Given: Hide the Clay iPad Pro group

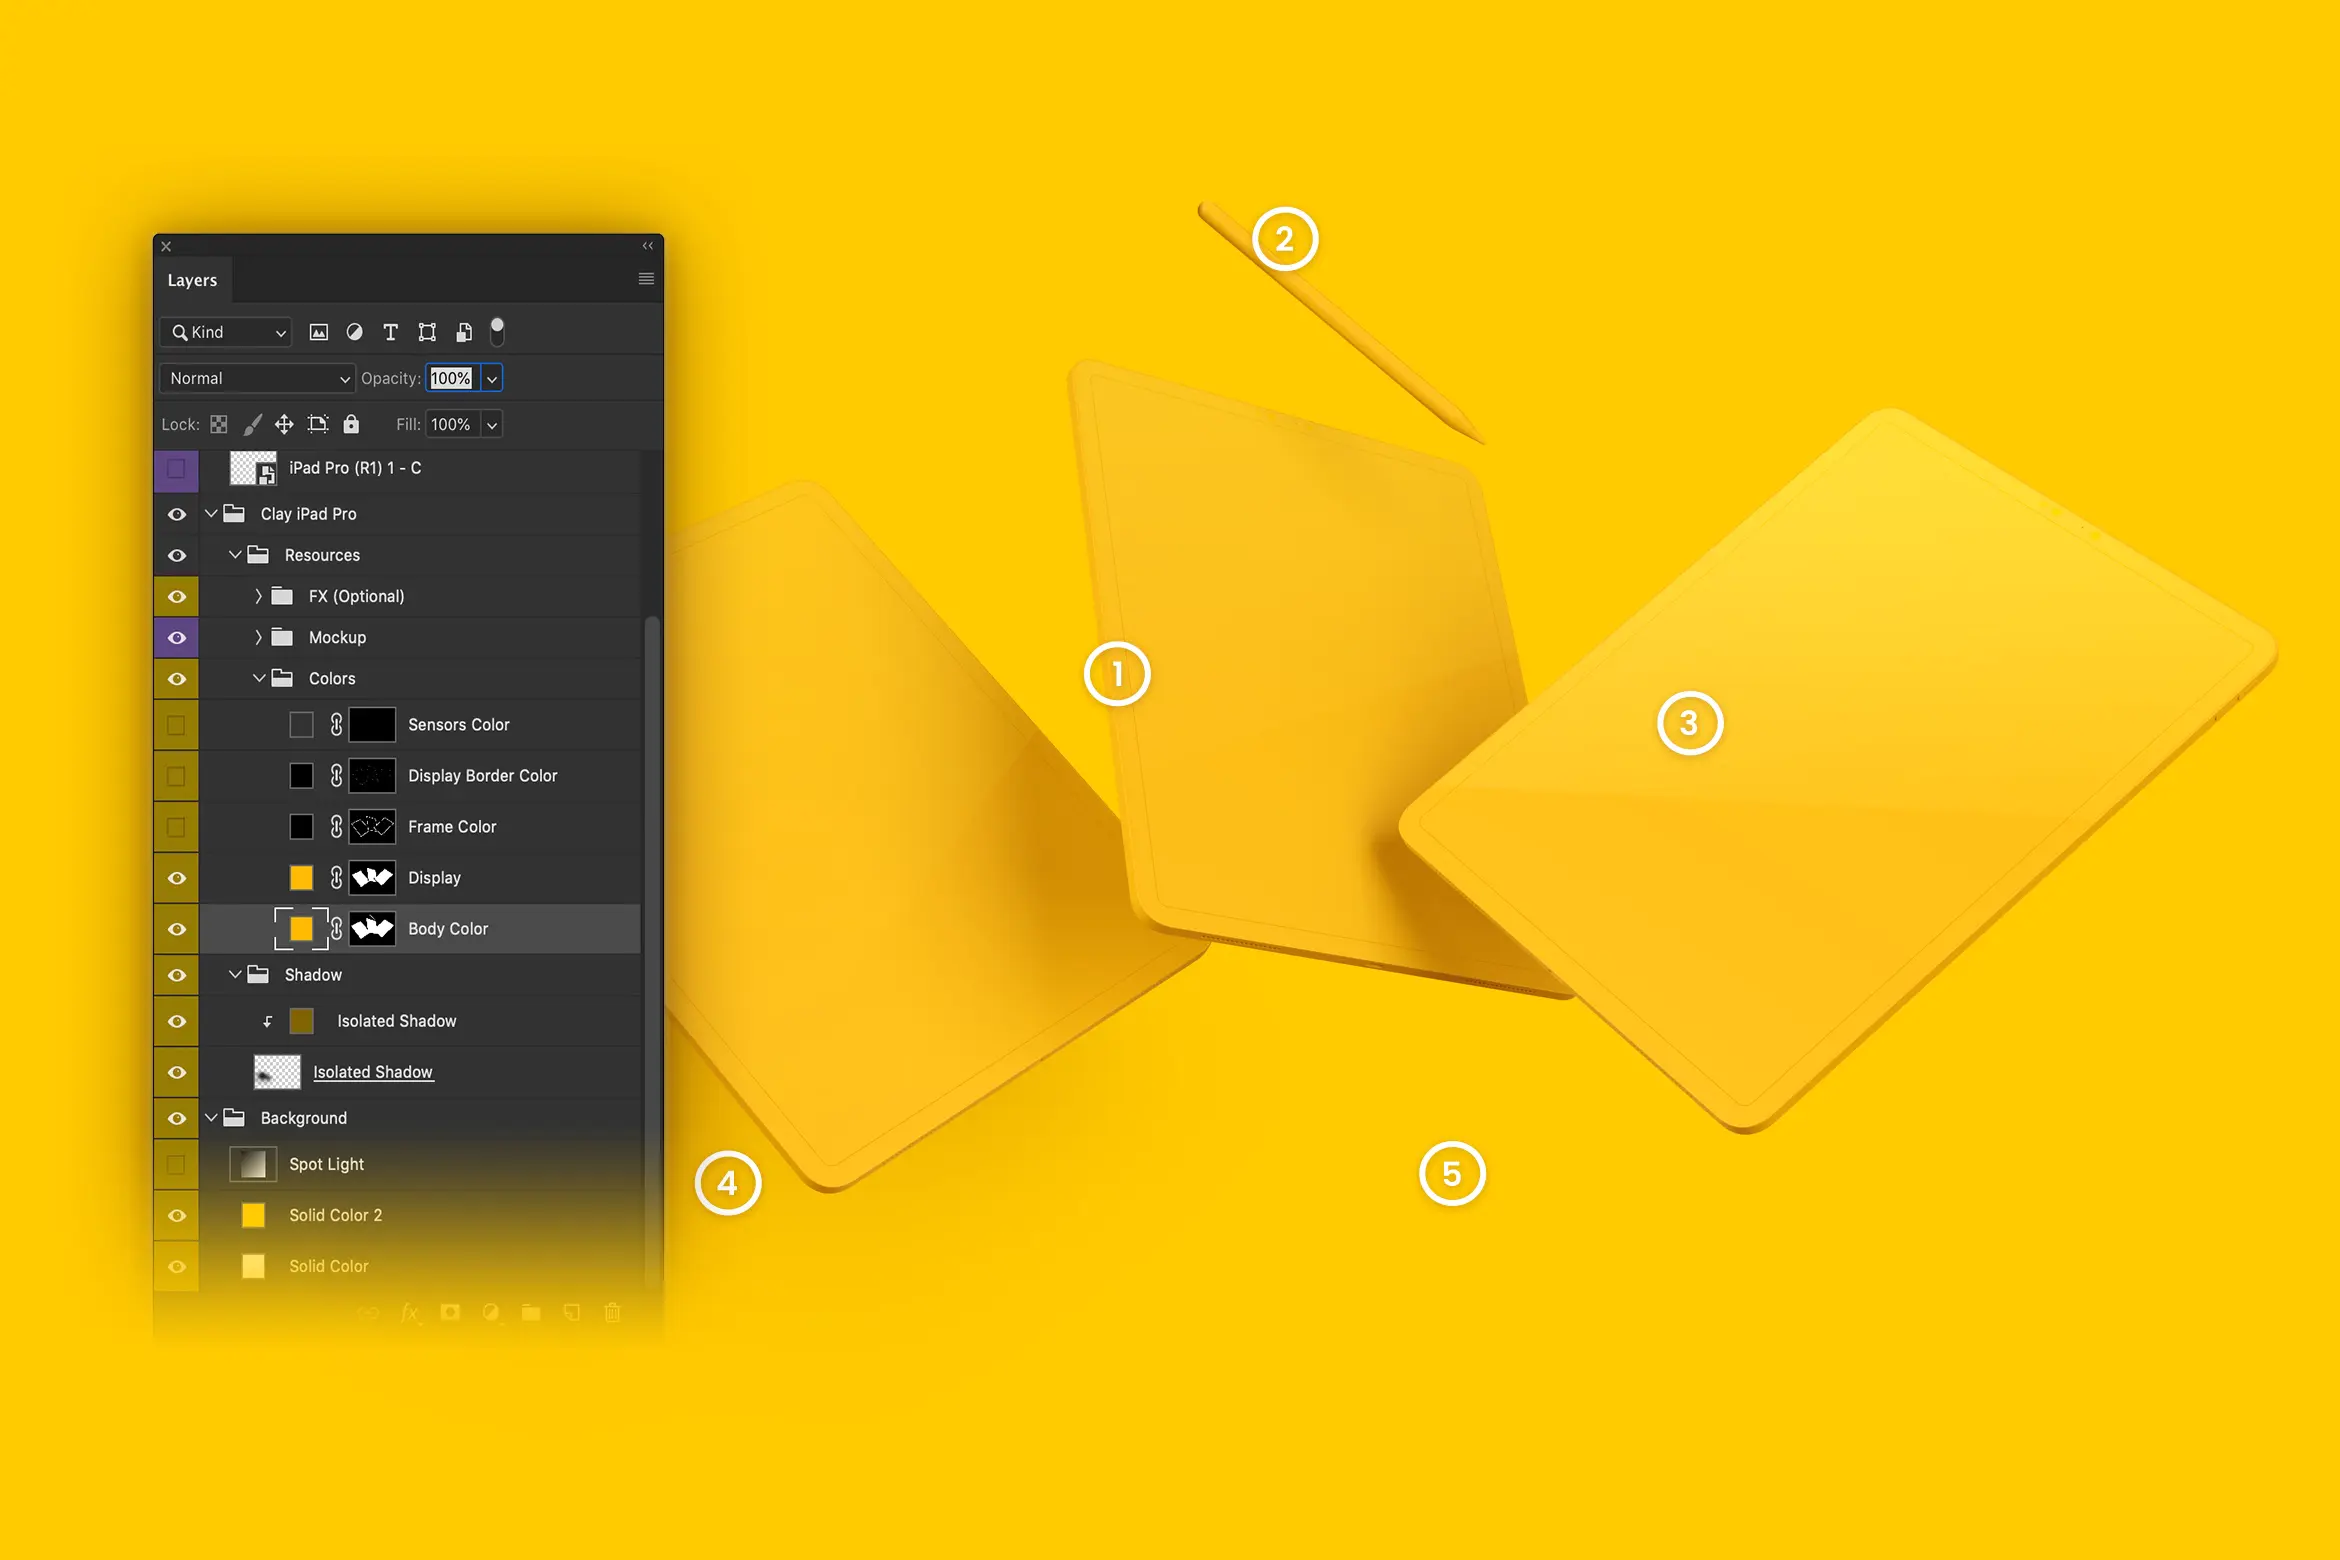Looking at the screenshot, I should 177,514.
